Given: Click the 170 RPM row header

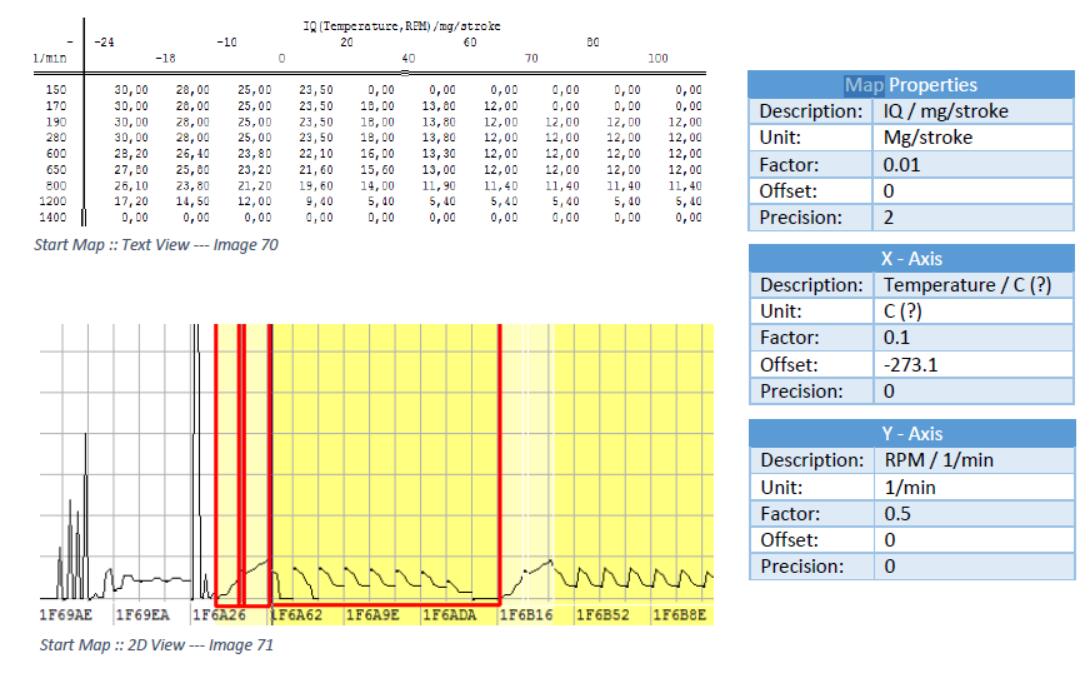Looking at the screenshot, I should pyautogui.click(x=56, y=106).
